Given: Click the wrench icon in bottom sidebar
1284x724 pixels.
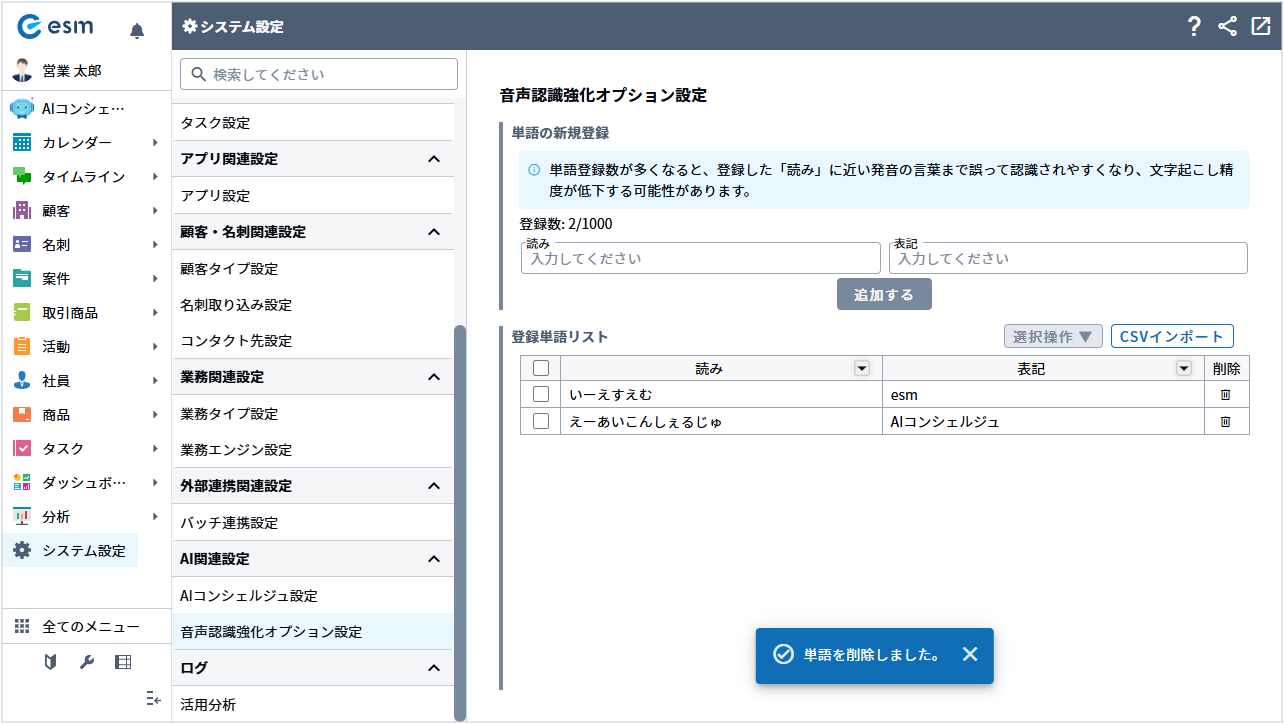Looking at the screenshot, I should coord(86,662).
